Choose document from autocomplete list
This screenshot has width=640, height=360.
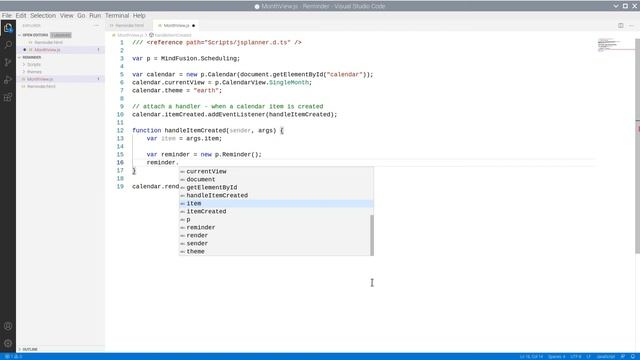pos(276,180)
